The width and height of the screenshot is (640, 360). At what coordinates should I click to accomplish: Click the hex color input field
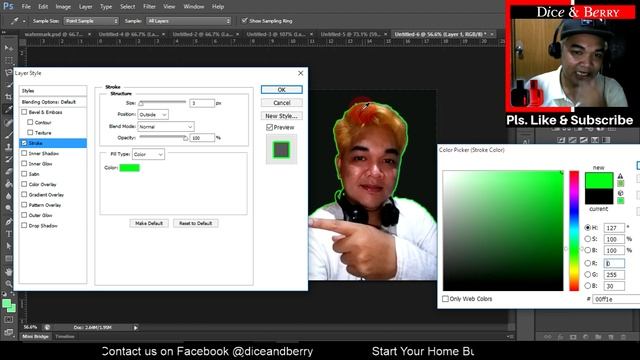[616, 299]
